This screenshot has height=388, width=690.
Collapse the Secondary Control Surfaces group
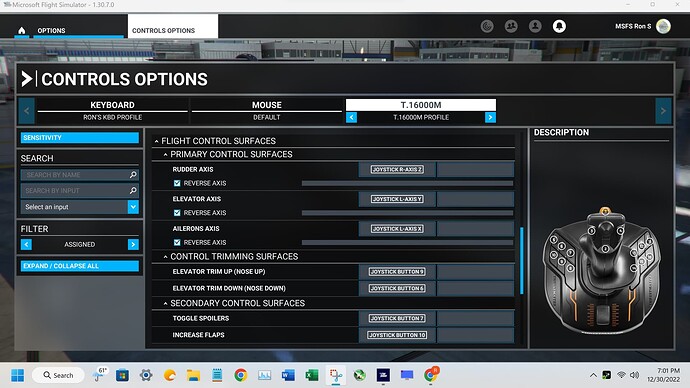click(x=165, y=304)
